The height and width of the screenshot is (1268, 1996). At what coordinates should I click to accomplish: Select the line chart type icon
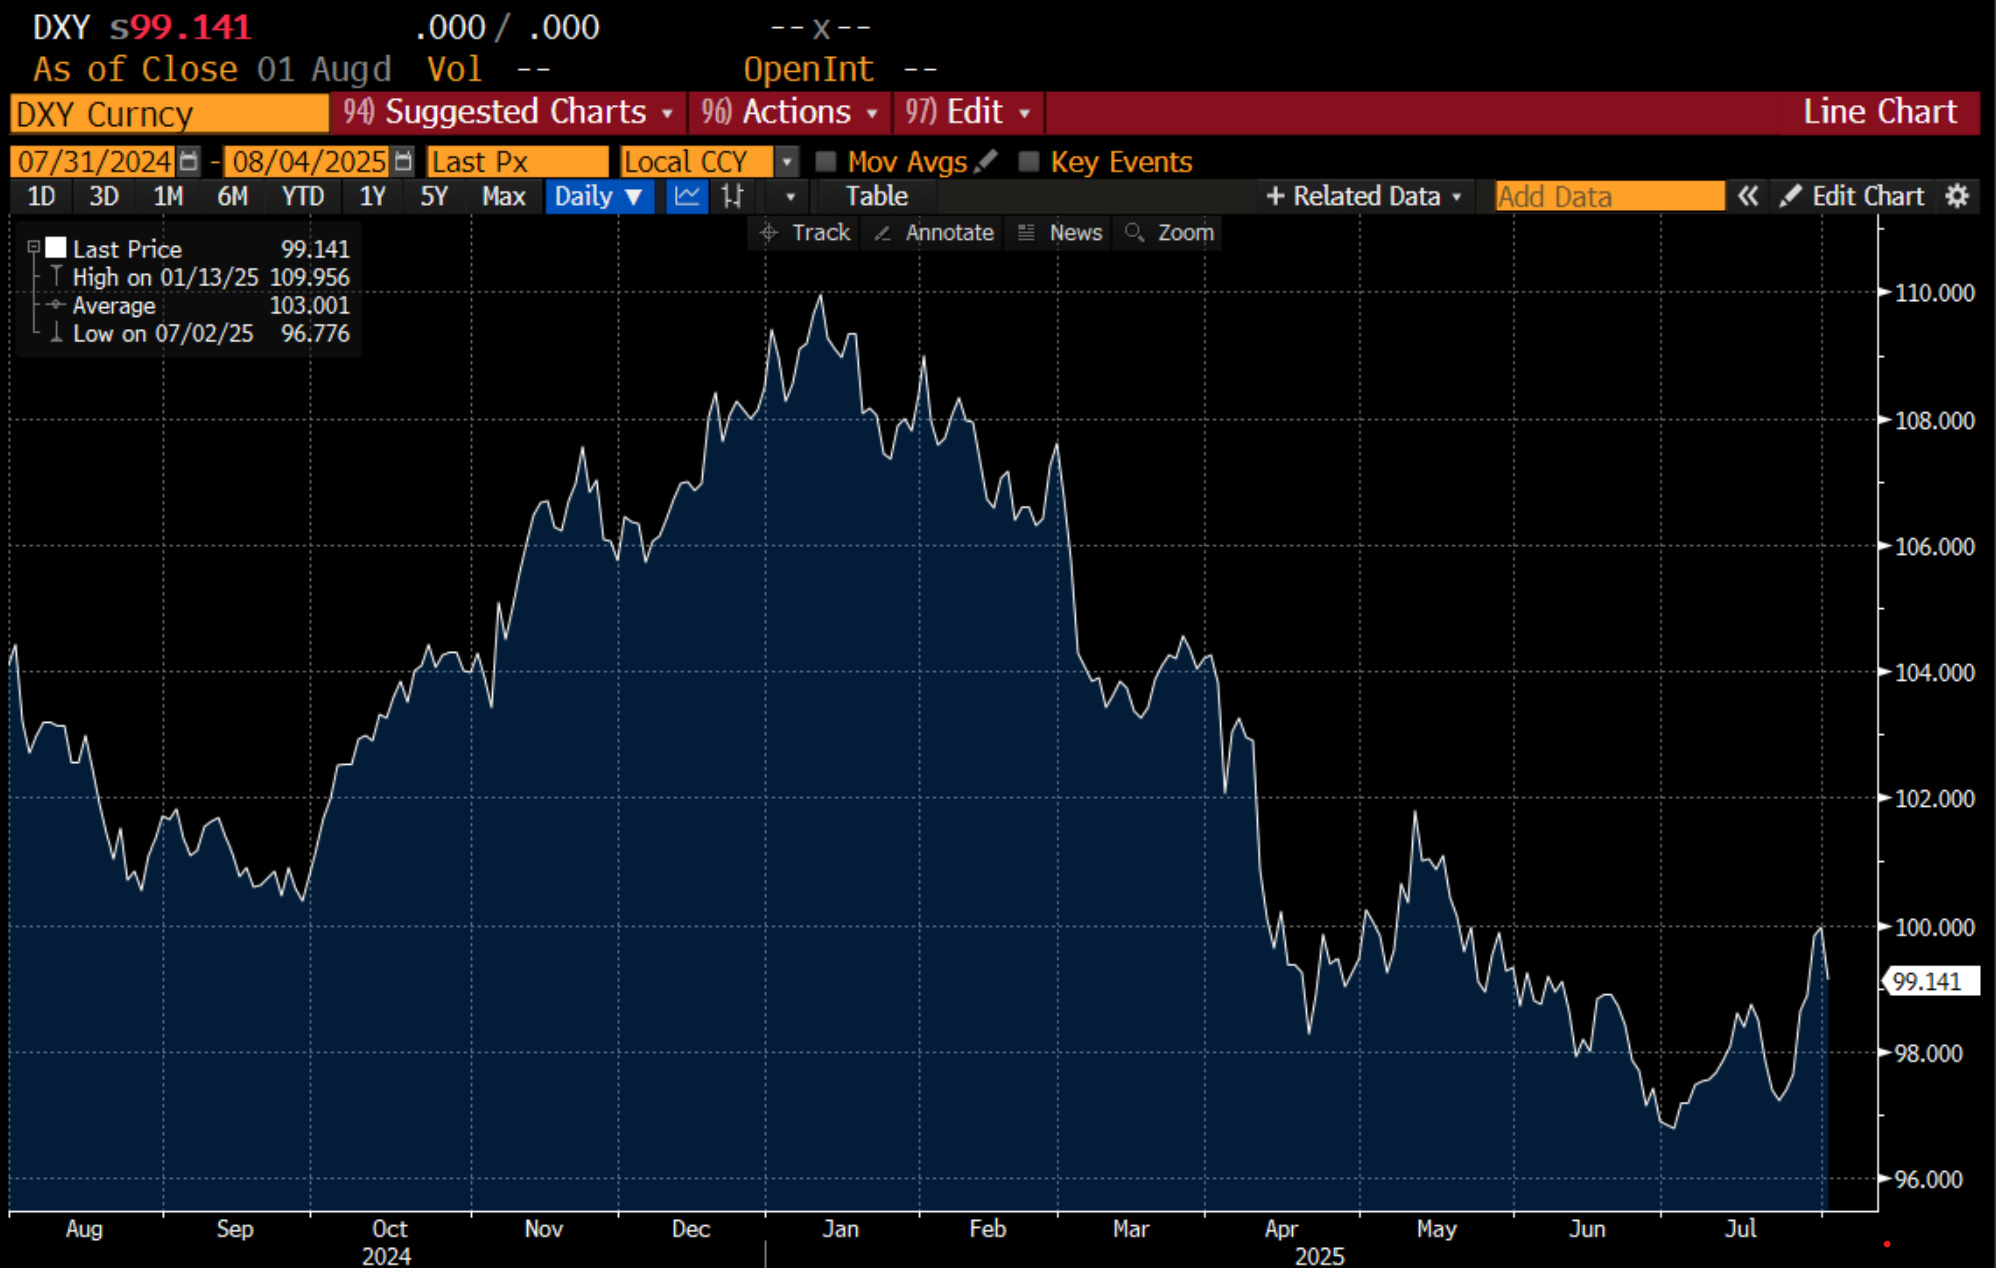(687, 196)
